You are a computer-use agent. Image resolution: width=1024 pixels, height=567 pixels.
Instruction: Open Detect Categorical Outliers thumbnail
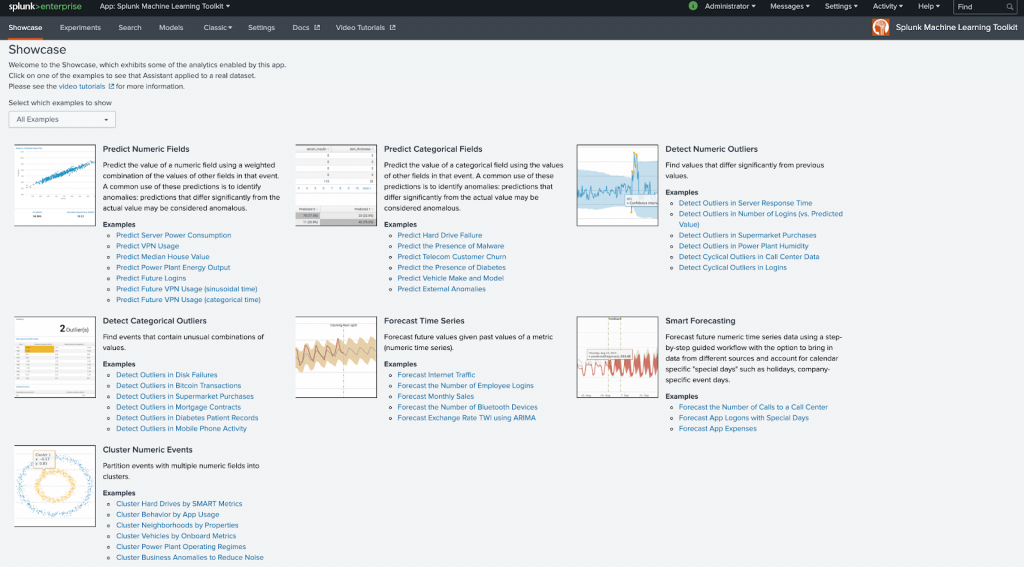55,357
